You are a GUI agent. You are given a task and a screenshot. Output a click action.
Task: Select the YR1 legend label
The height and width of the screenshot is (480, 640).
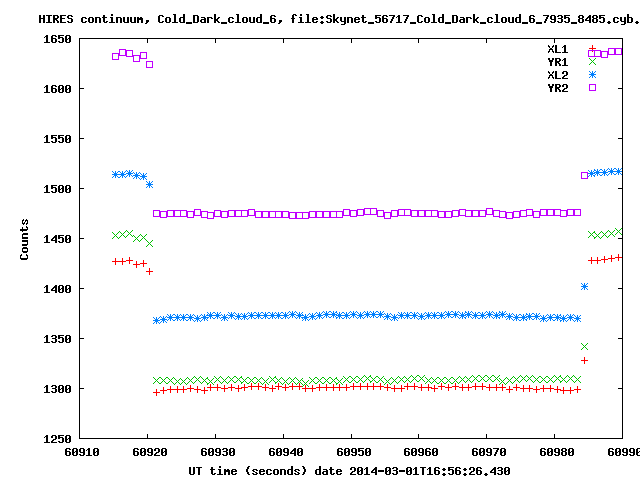point(558,62)
